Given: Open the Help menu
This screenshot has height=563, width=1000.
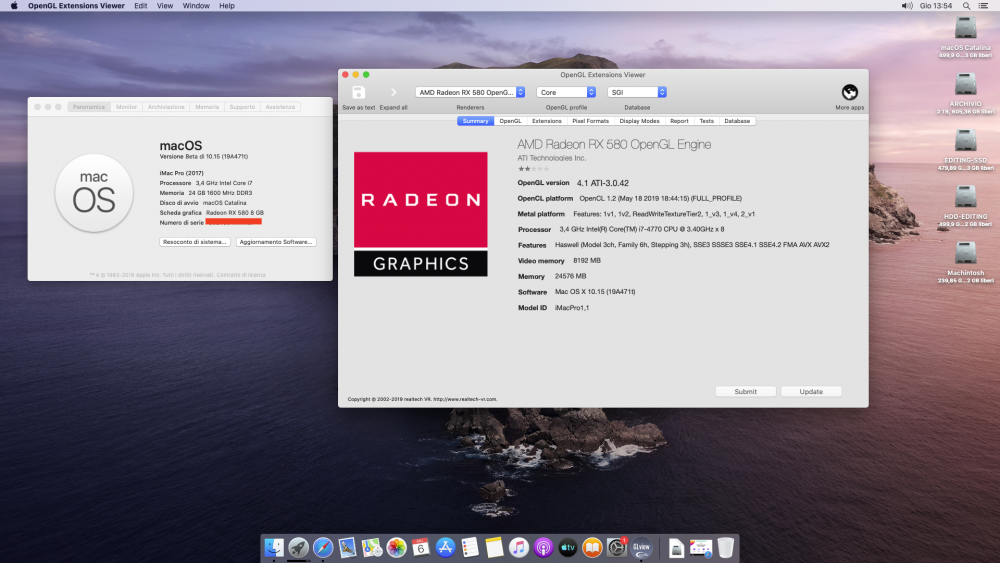Looking at the screenshot, I should (227, 6).
